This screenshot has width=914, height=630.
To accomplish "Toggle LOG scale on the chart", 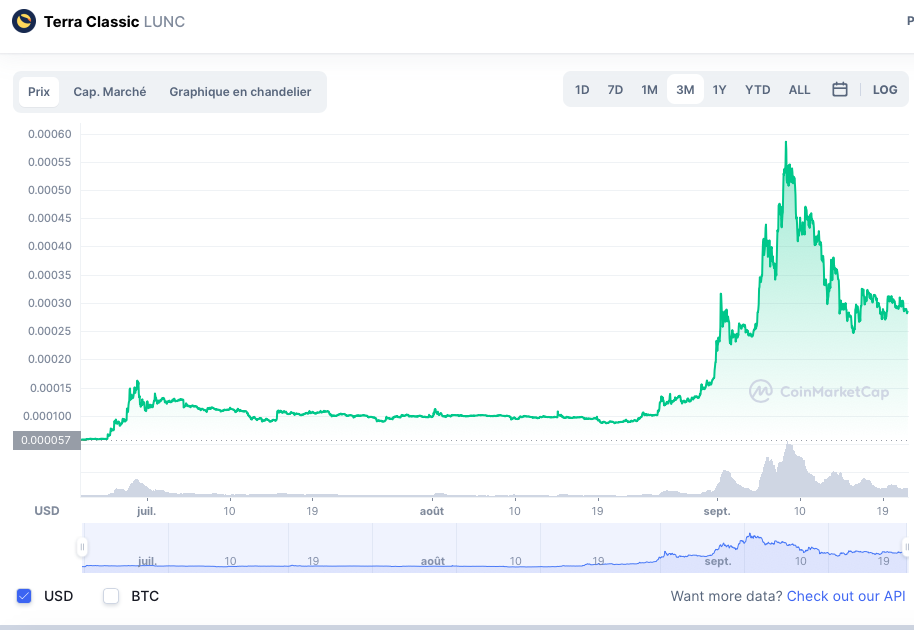I will (x=885, y=90).
